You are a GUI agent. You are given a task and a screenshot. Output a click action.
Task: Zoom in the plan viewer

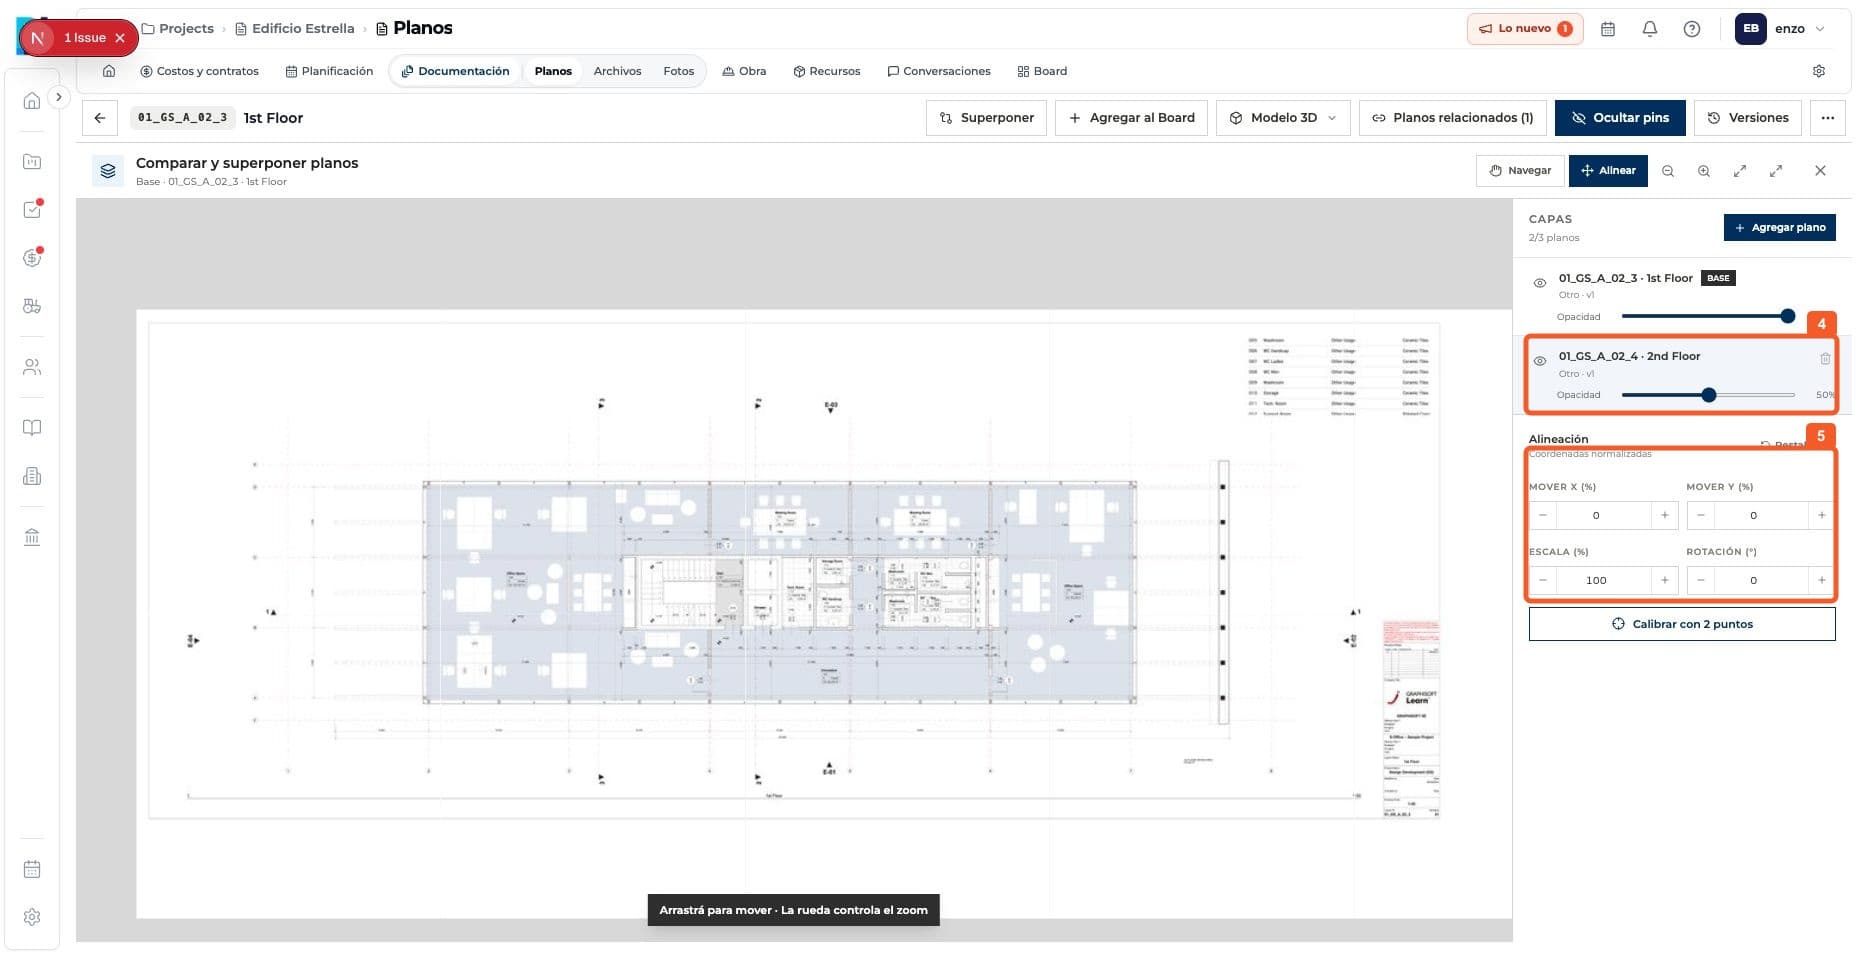click(x=1704, y=171)
